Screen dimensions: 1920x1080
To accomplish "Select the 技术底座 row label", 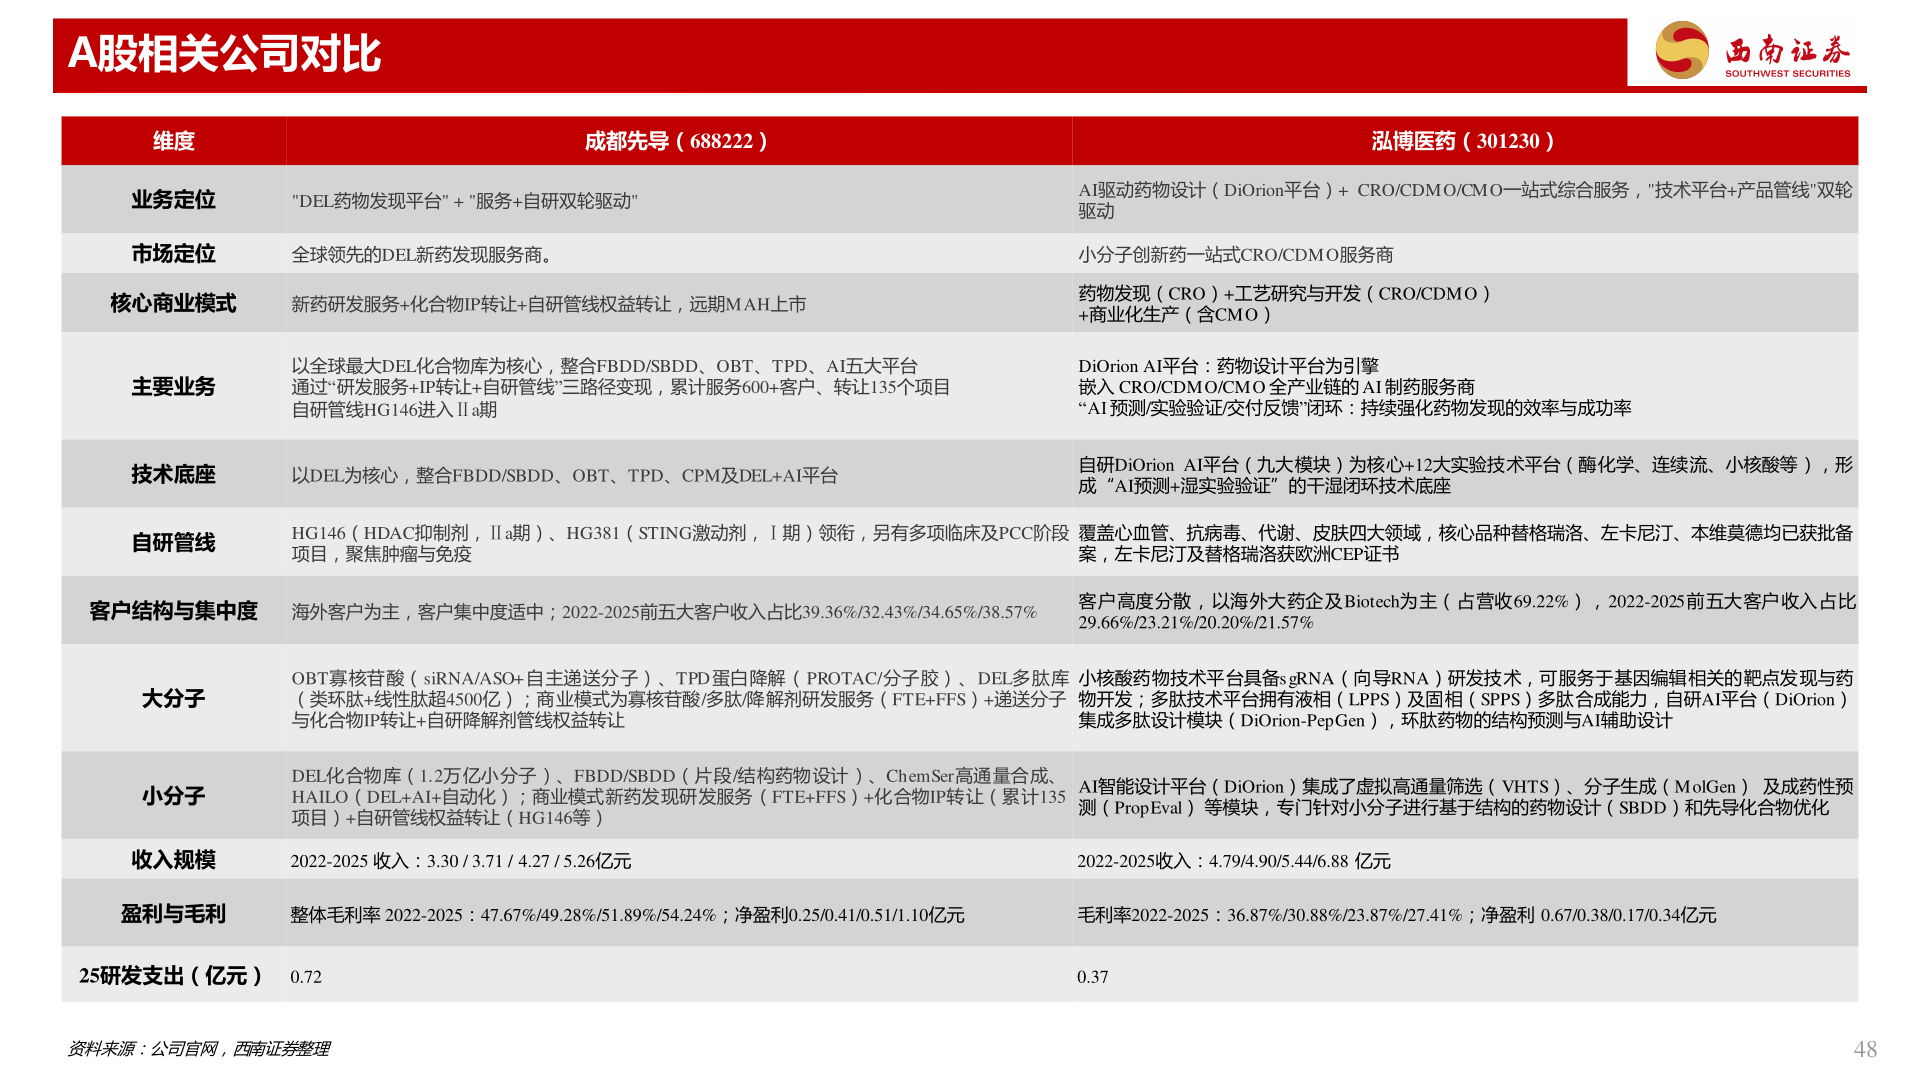I will click(x=173, y=475).
